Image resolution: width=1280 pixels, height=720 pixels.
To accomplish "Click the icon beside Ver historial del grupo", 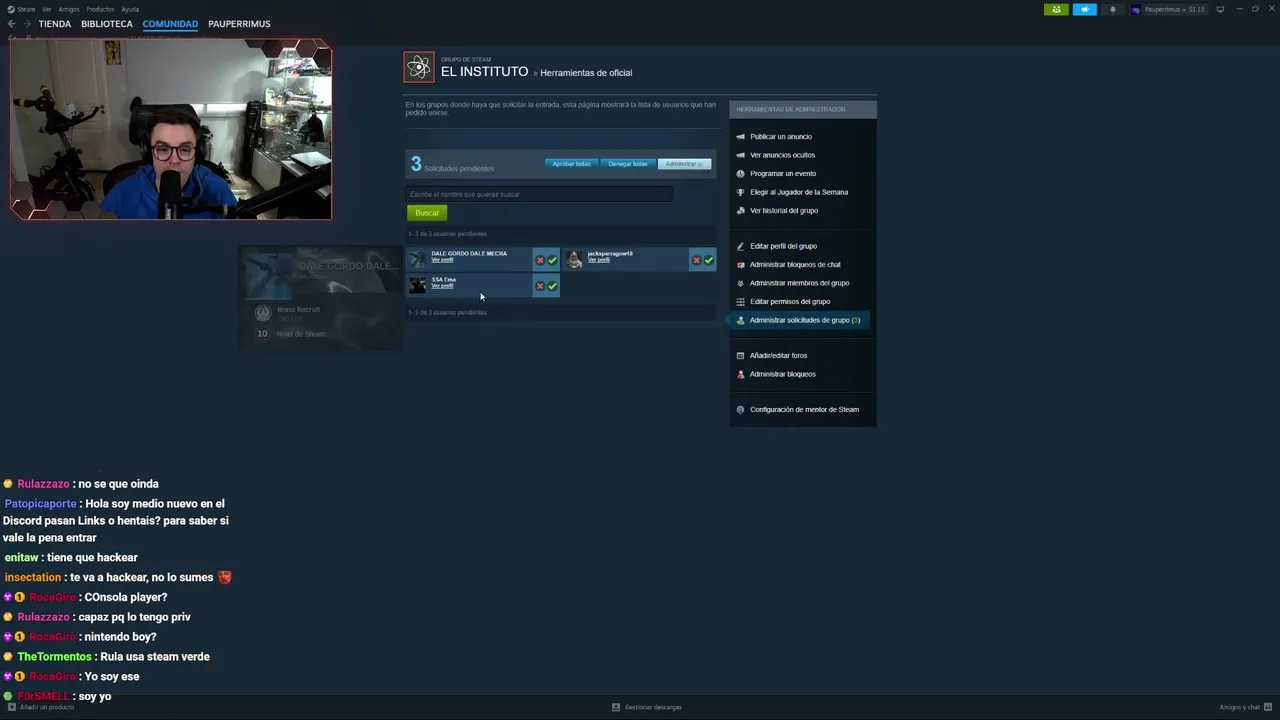I will click(740, 211).
